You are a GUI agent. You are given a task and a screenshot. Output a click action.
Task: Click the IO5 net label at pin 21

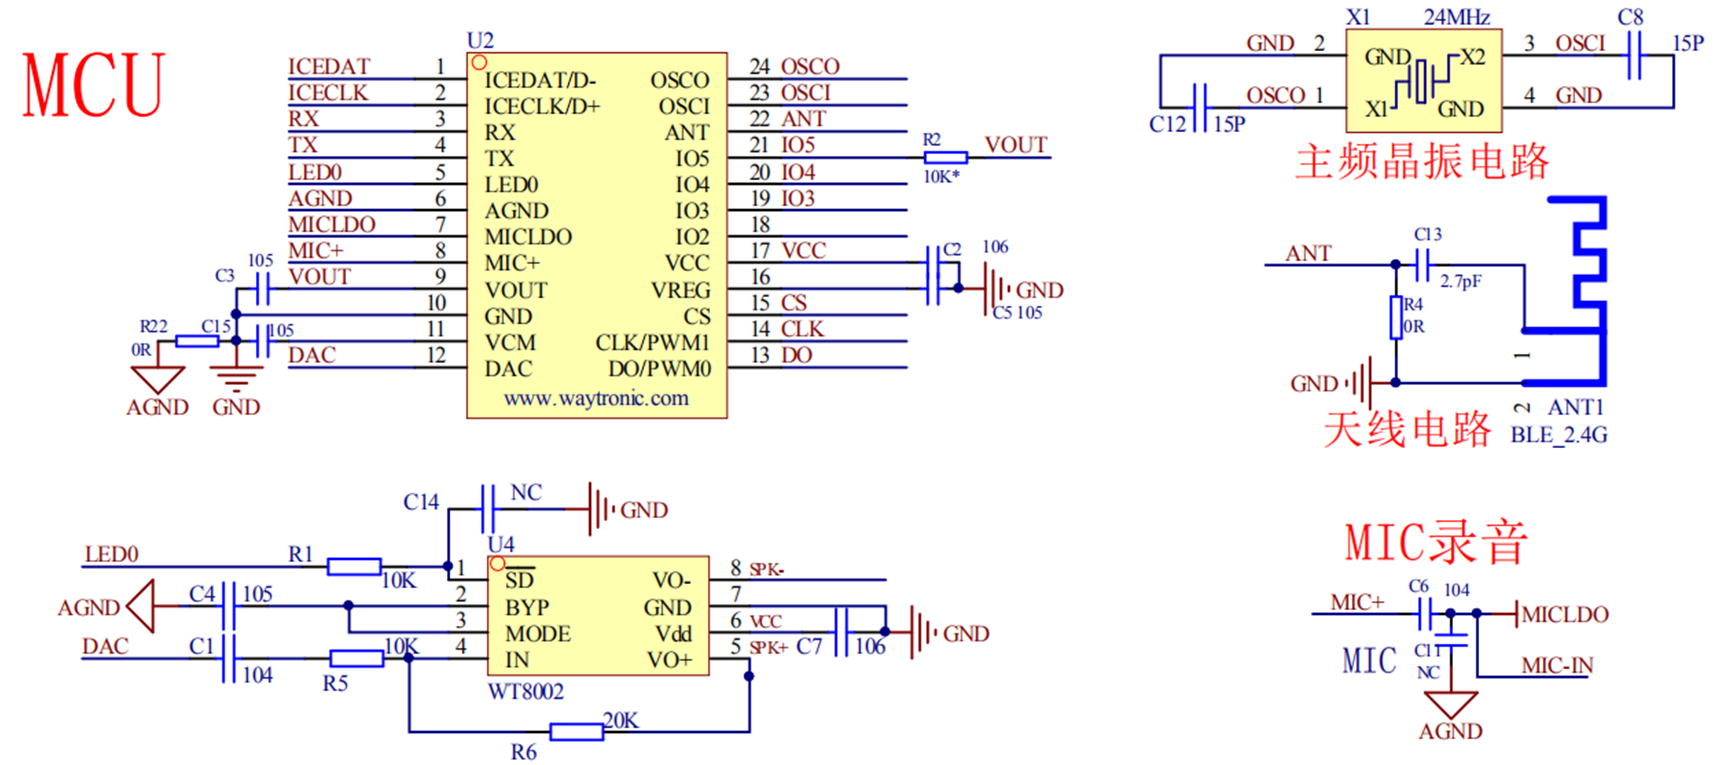click(x=798, y=145)
